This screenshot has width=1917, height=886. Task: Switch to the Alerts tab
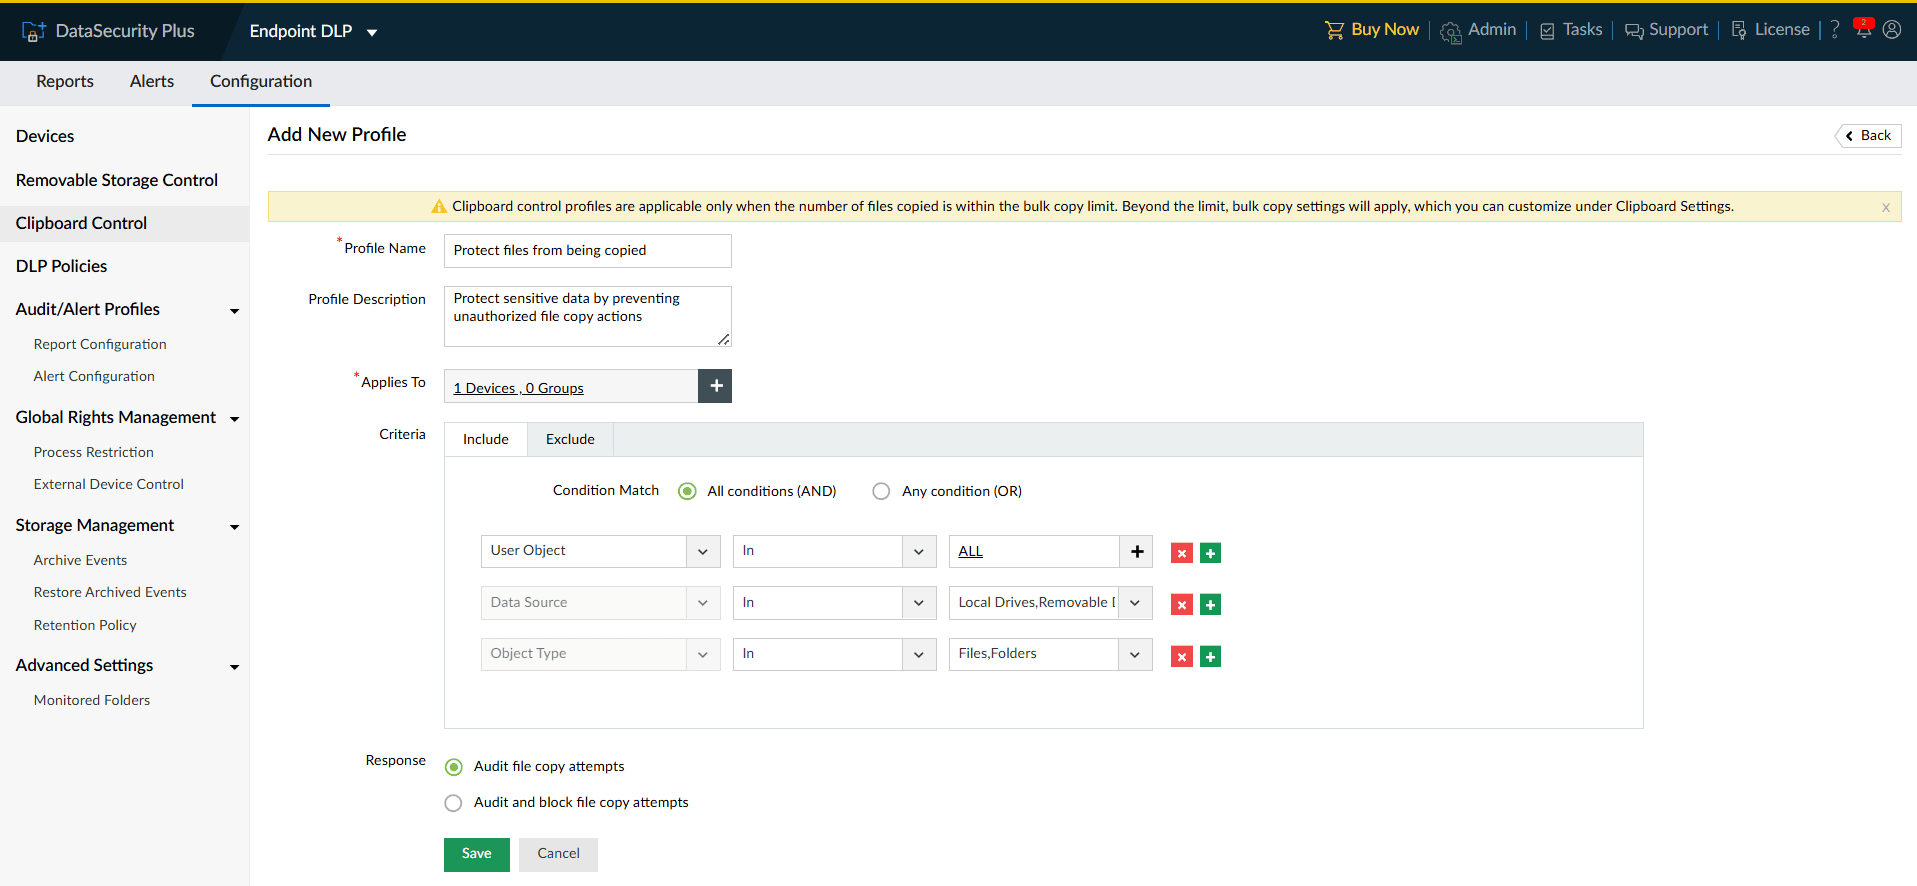click(x=152, y=82)
